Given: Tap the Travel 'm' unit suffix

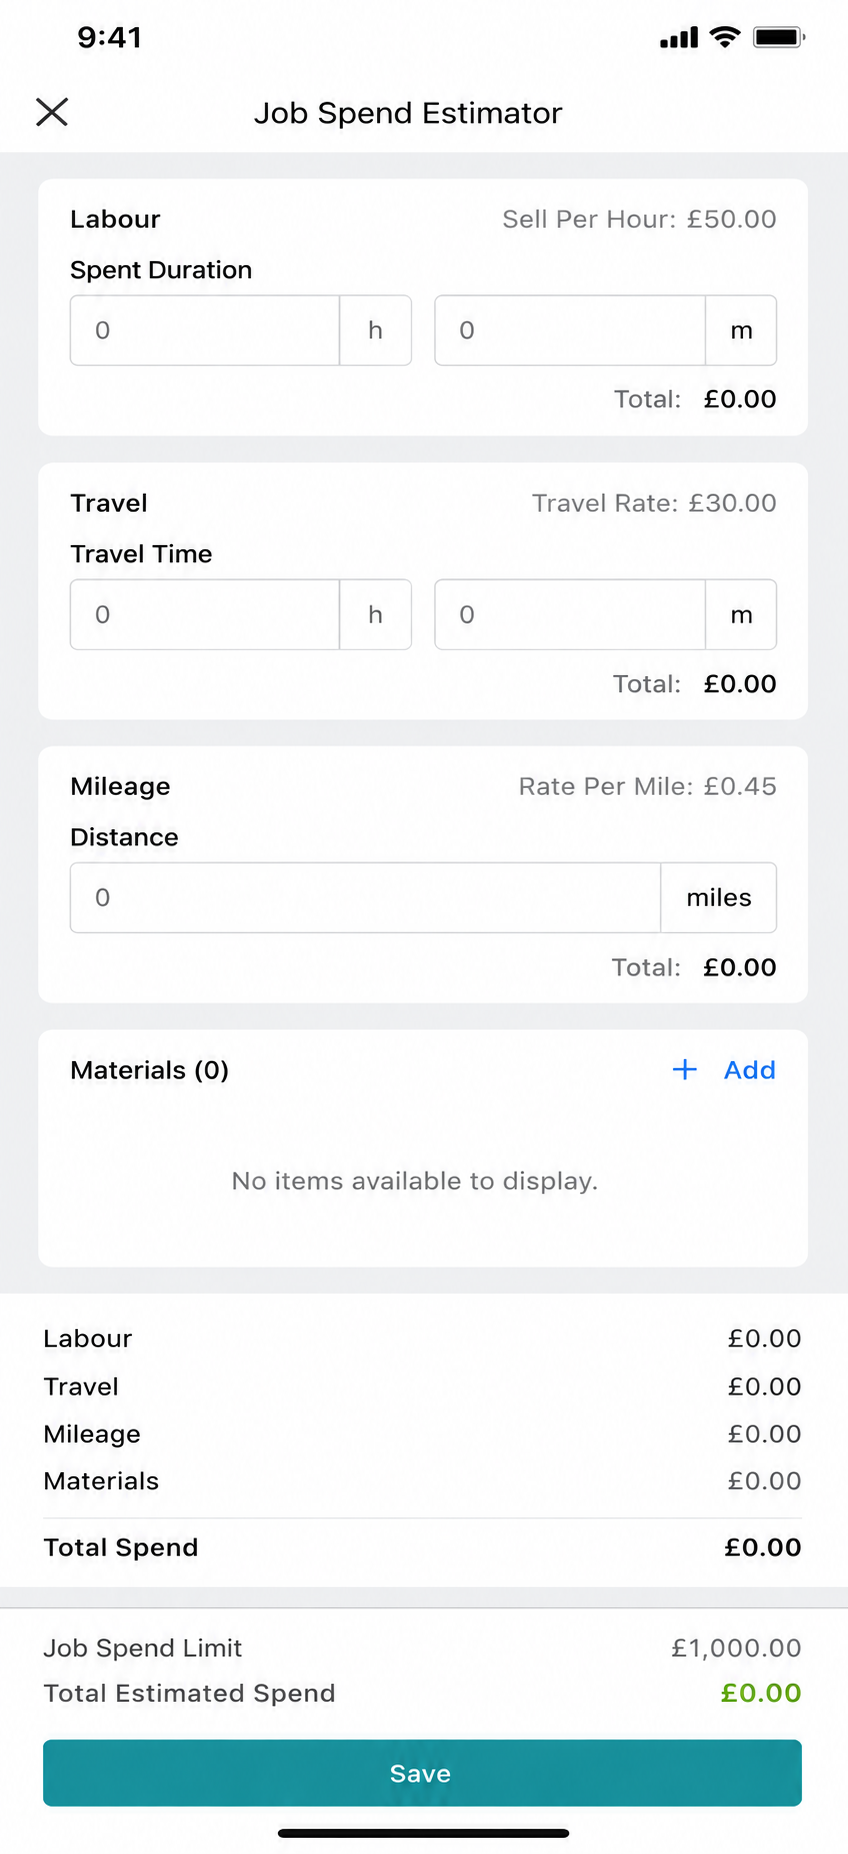Looking at the screenshot, I should coord(741,614).
